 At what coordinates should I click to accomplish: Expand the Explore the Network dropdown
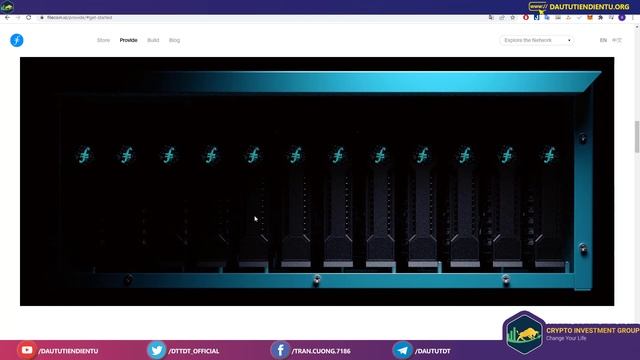click(536, 40)
